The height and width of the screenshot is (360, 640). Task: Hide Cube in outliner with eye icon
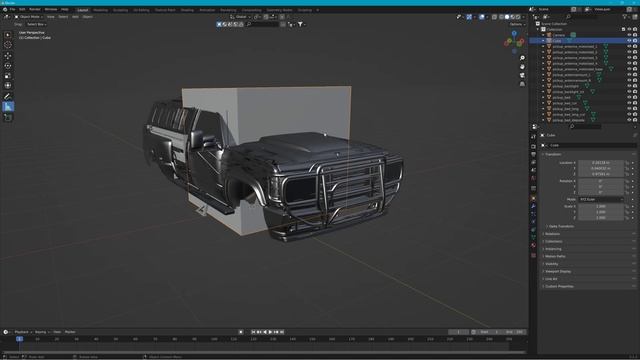(629, 41)
